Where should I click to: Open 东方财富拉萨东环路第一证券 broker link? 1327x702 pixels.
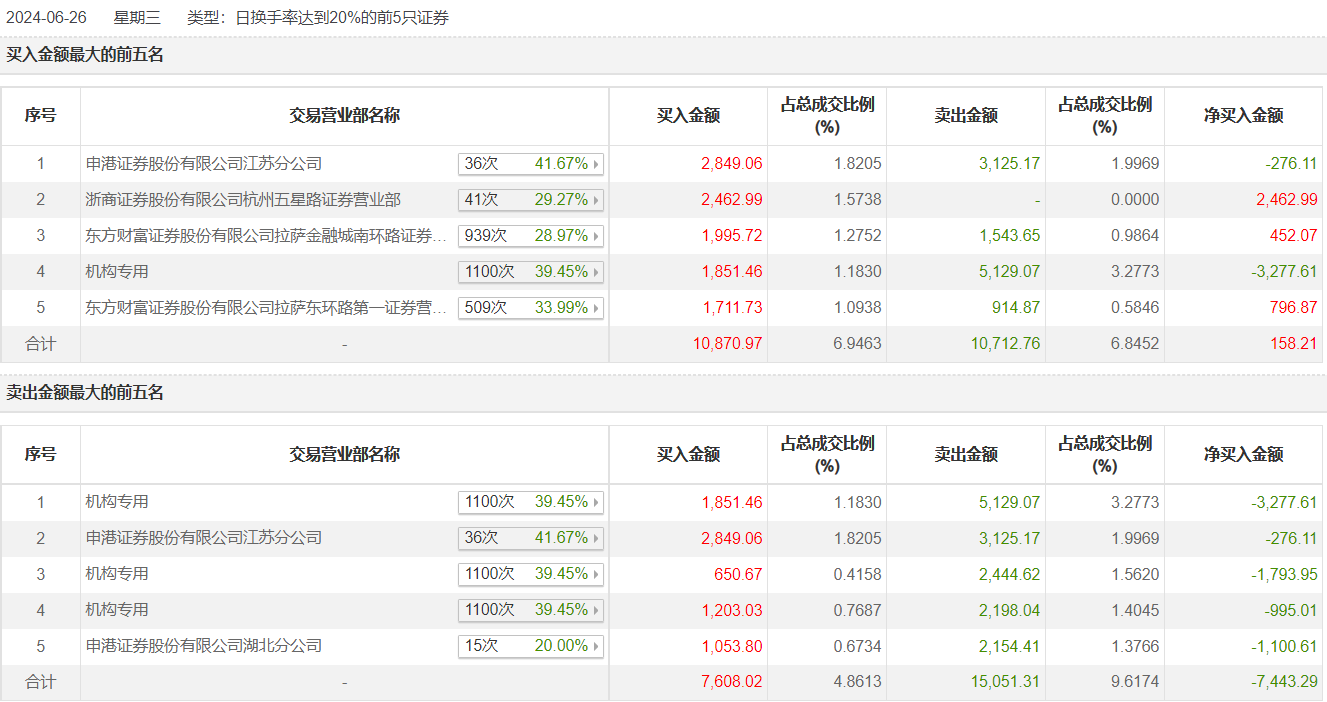pyautogui.click(x=266, y=308)
